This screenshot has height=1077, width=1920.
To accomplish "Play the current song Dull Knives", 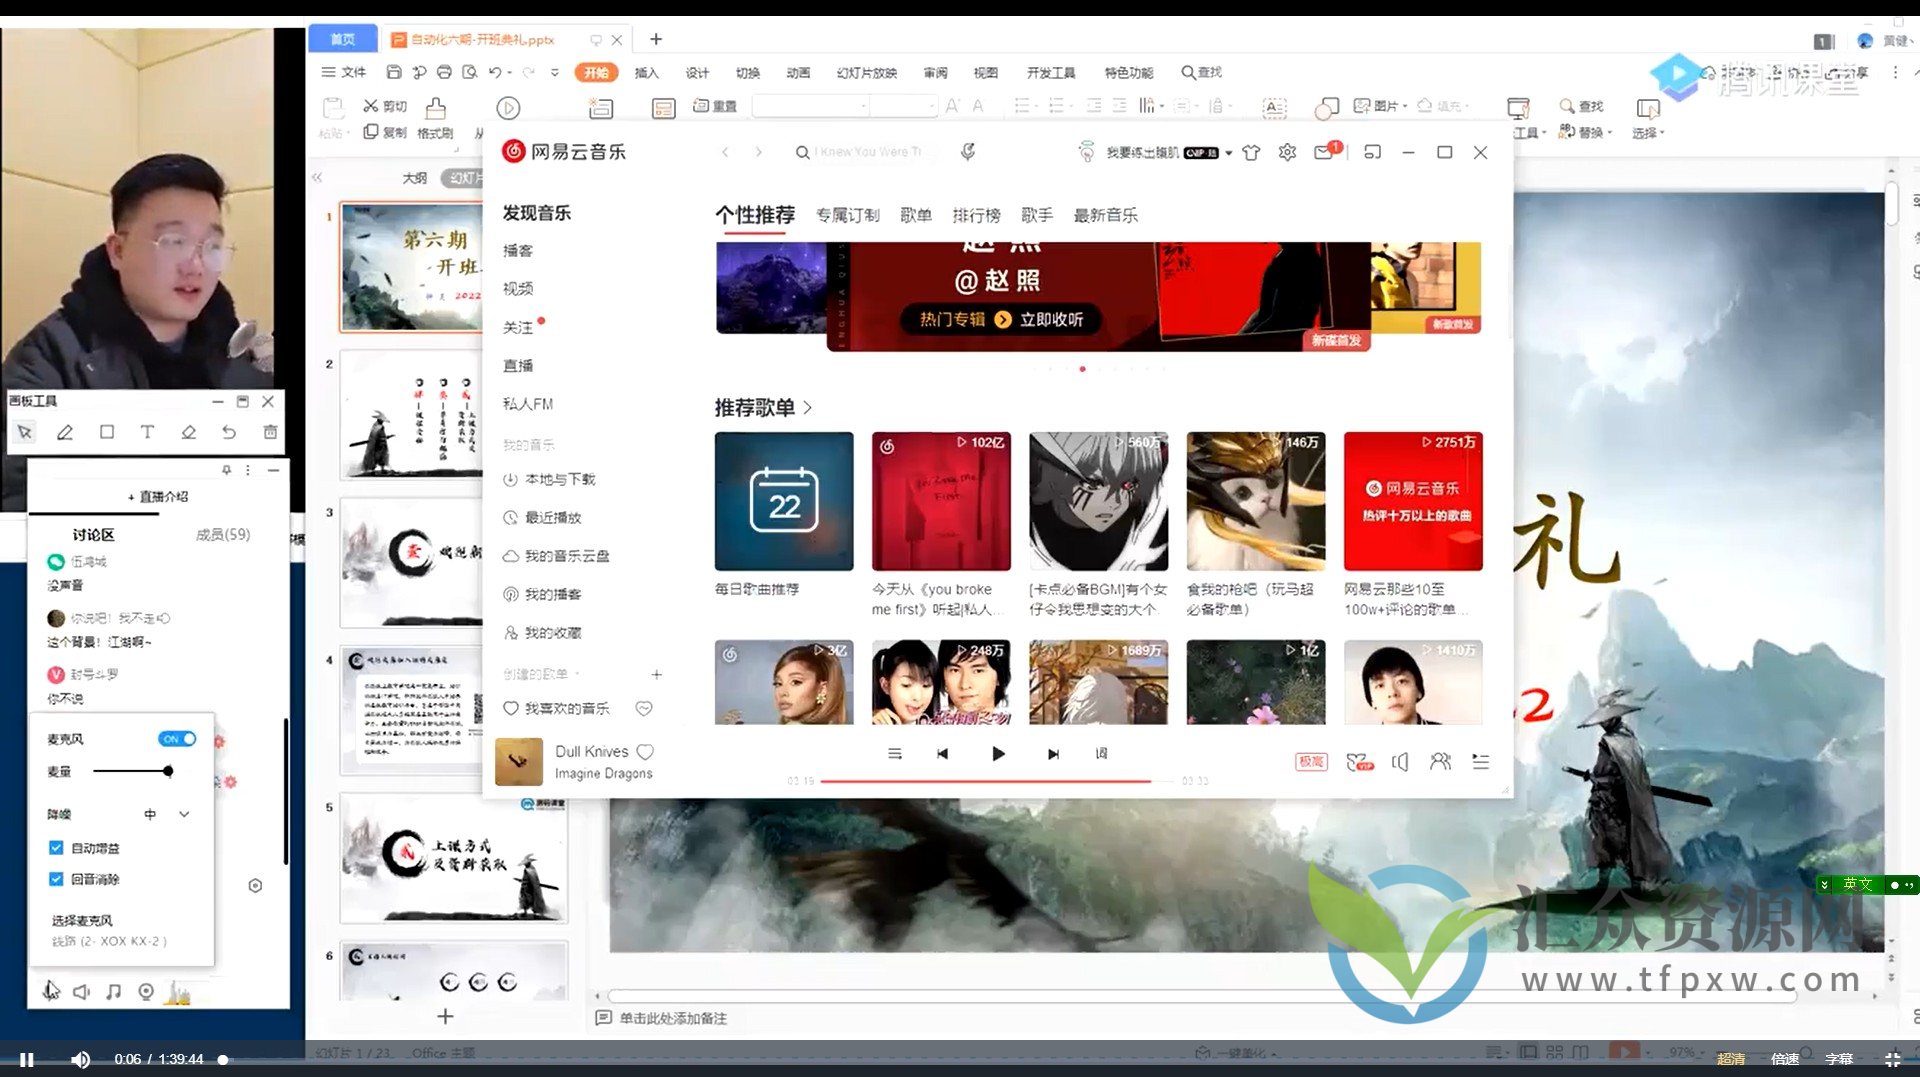I will (997, 754).
